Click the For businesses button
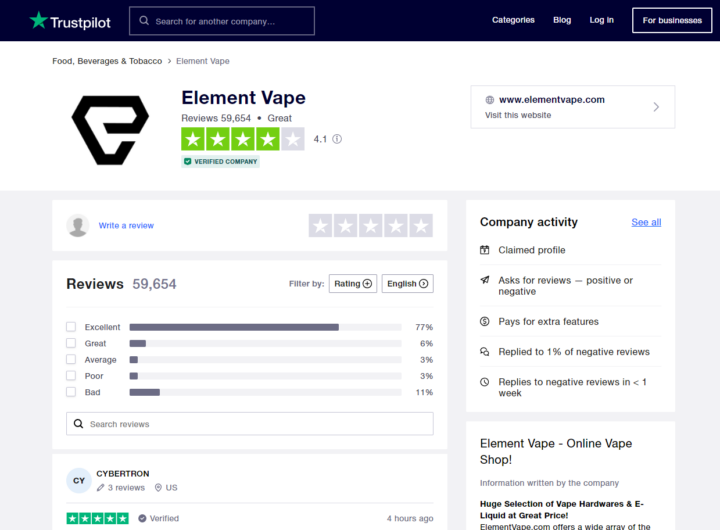 672,20
